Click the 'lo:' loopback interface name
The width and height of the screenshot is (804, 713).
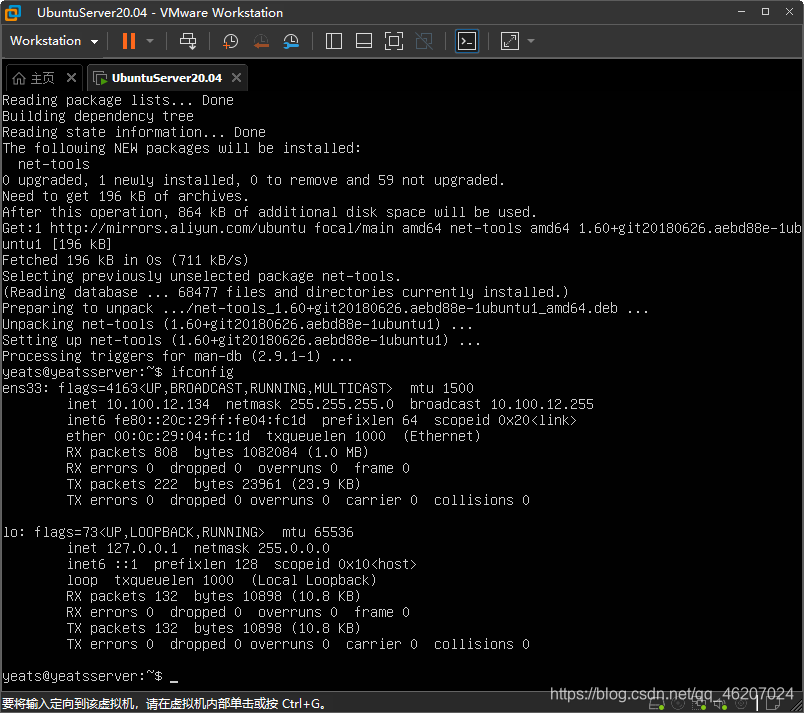click(x=13, y=532)
